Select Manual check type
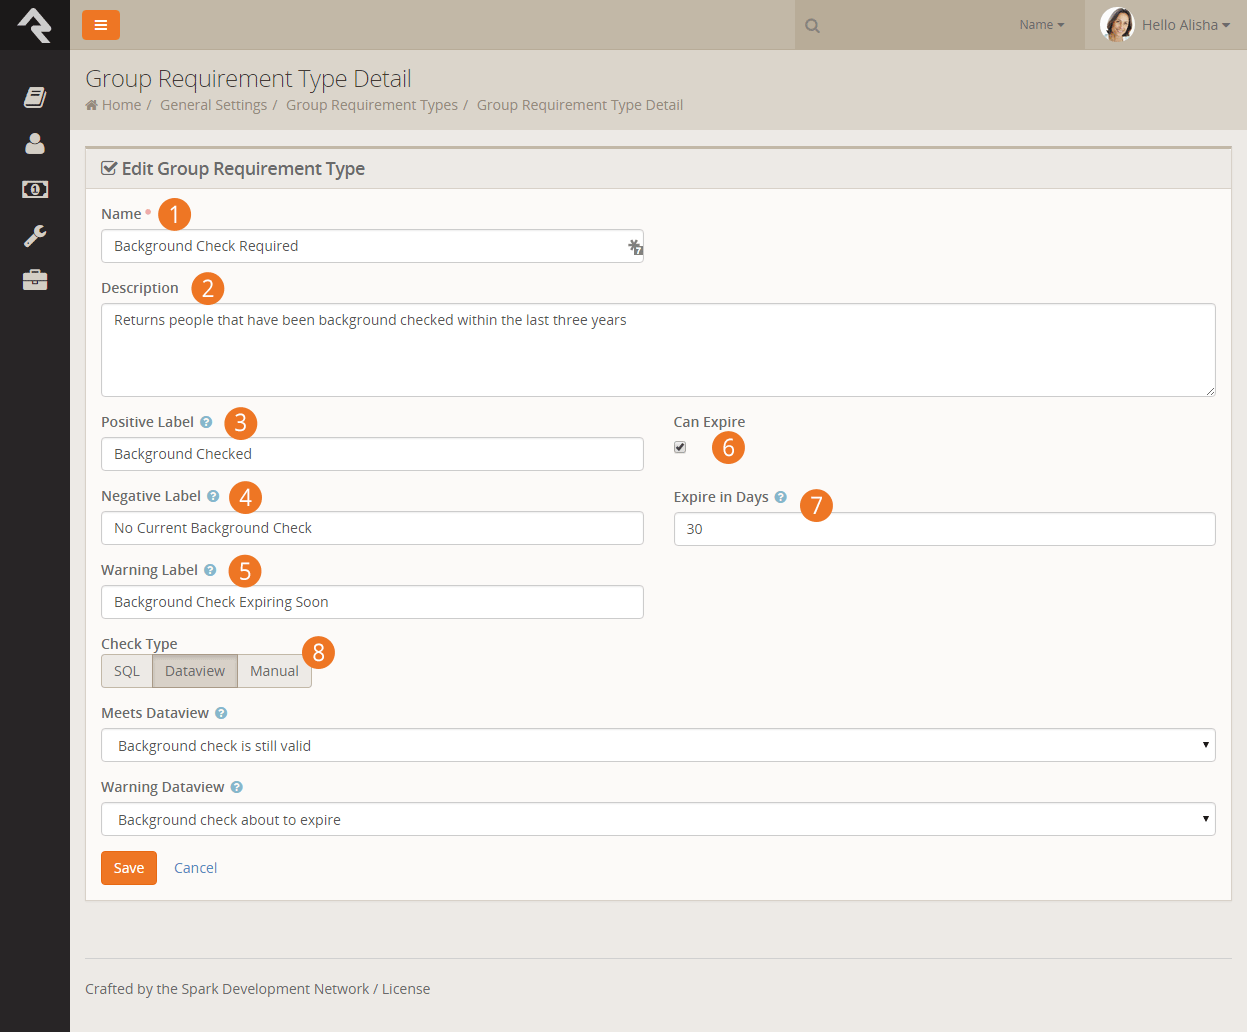 coord(274,671)
